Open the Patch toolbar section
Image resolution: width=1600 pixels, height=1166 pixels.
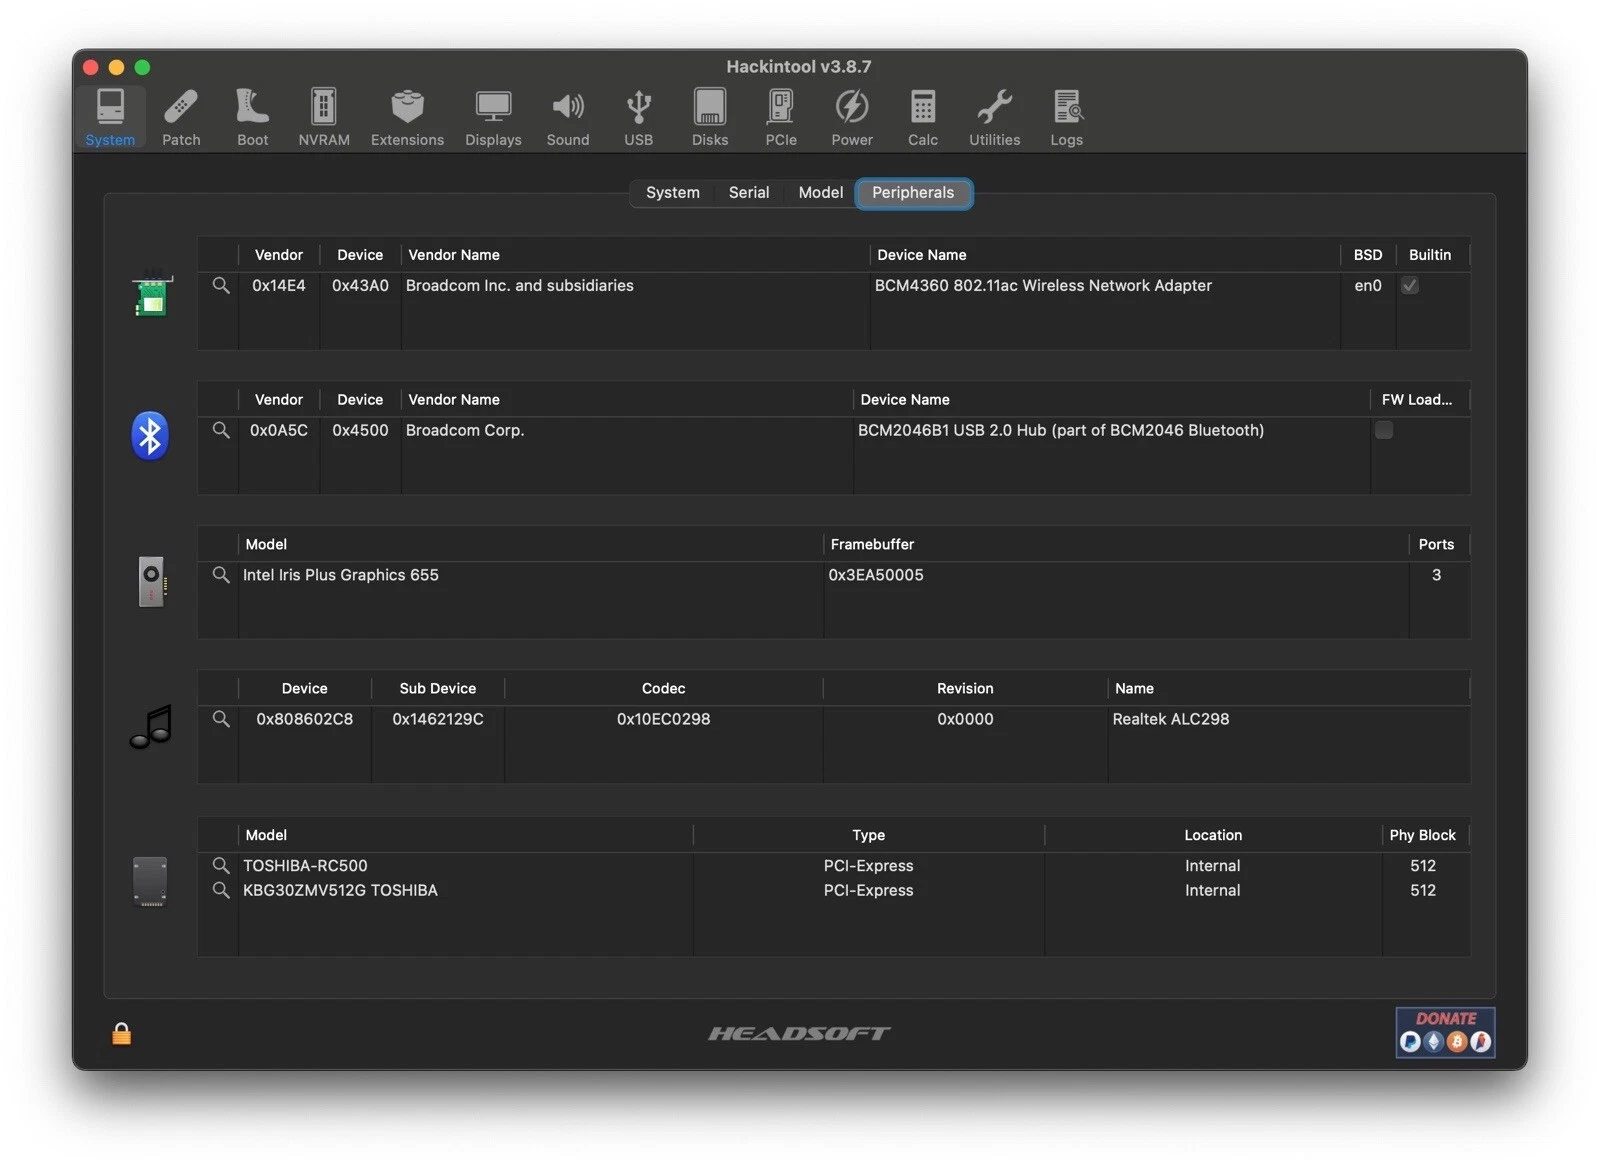pos(181,117)
